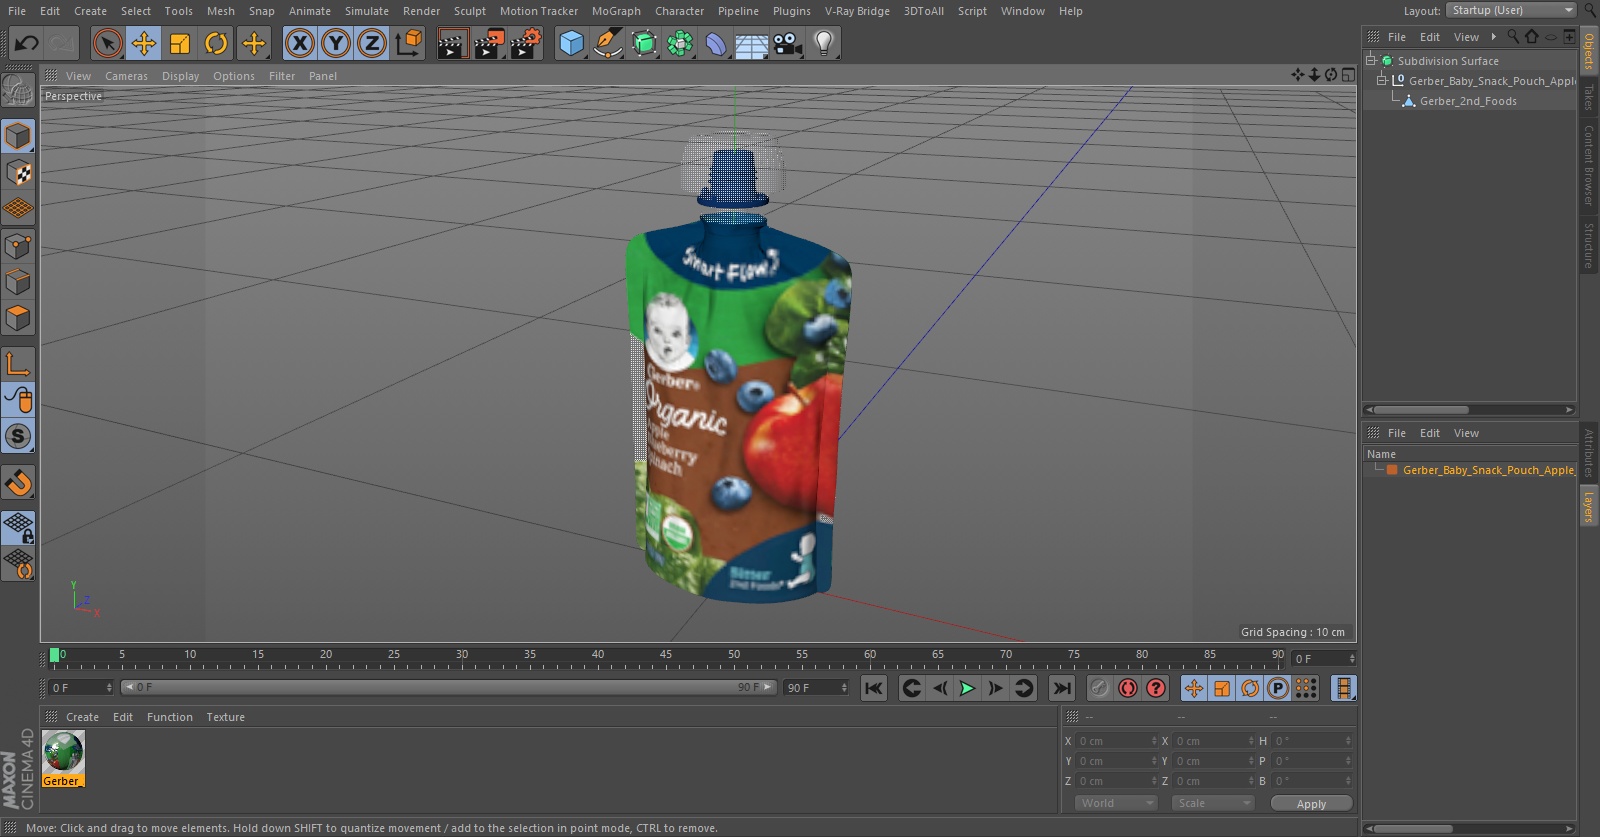
Task: Open the Mesh menu
Action: pos(221,11)
